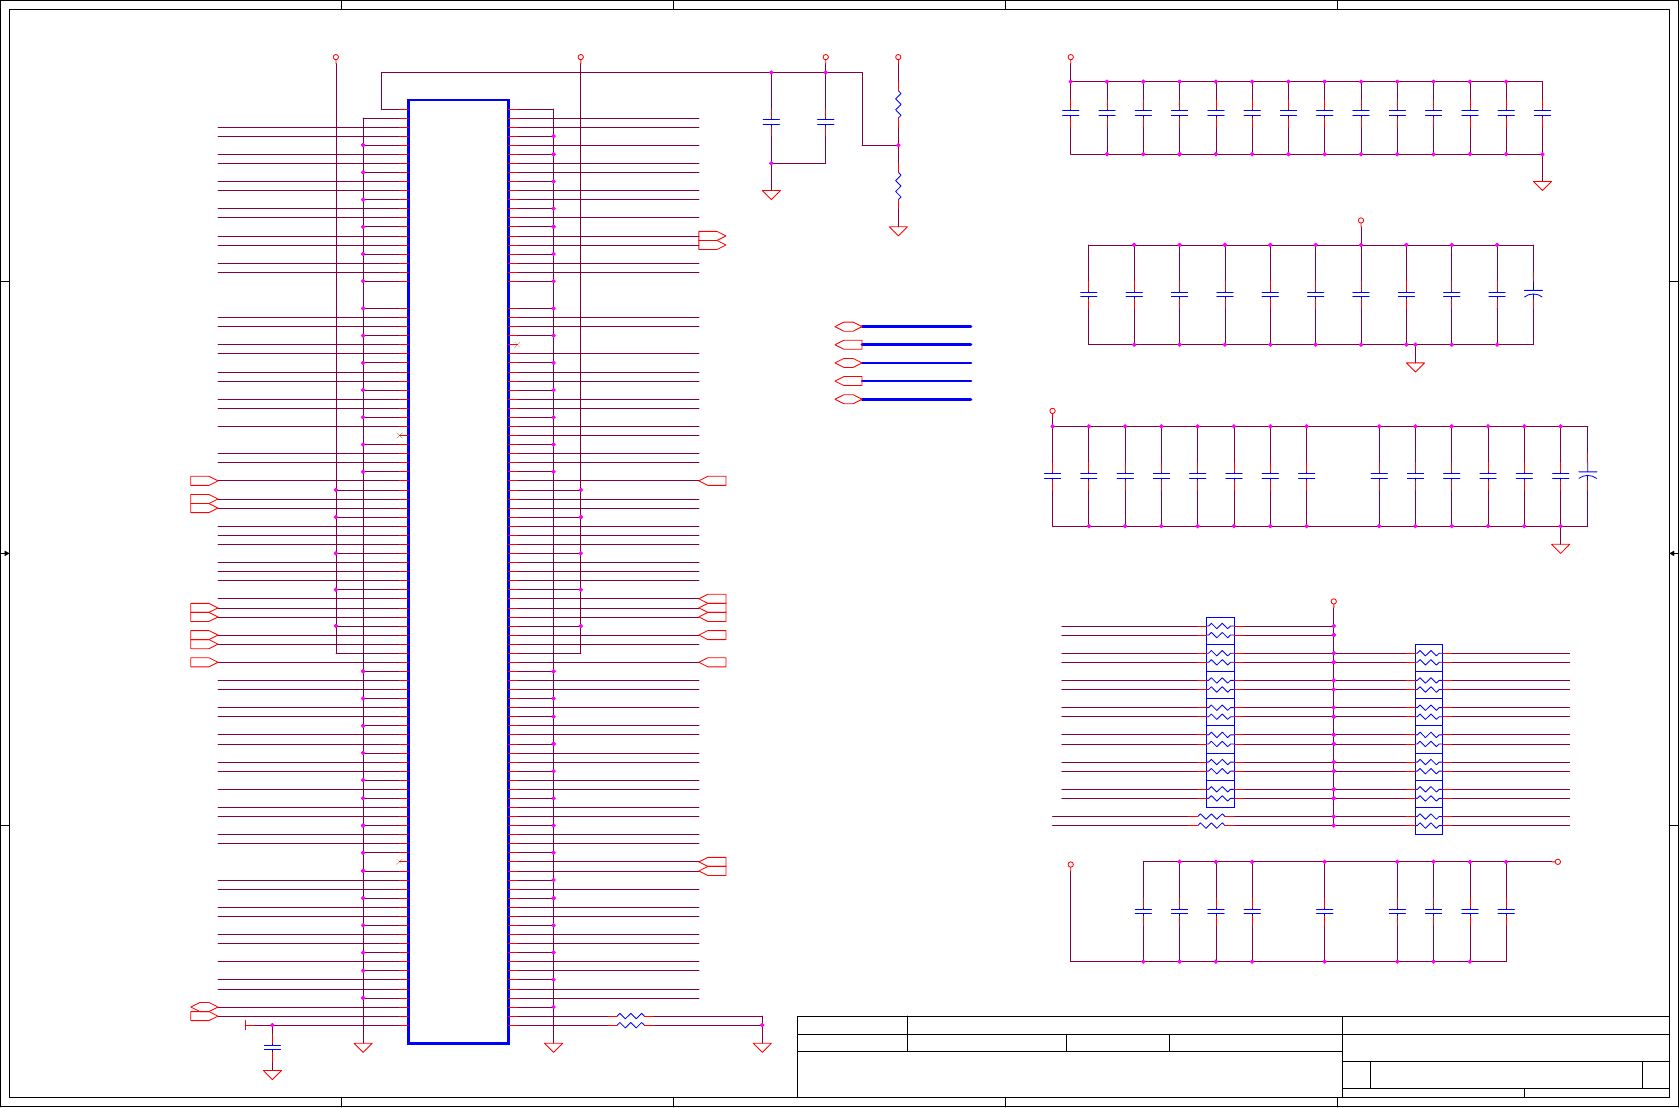1680x1108 pixels.
Task: Click power terminal above the resistor network packs
Action: pyautogui.click(x=1333, y=602)
